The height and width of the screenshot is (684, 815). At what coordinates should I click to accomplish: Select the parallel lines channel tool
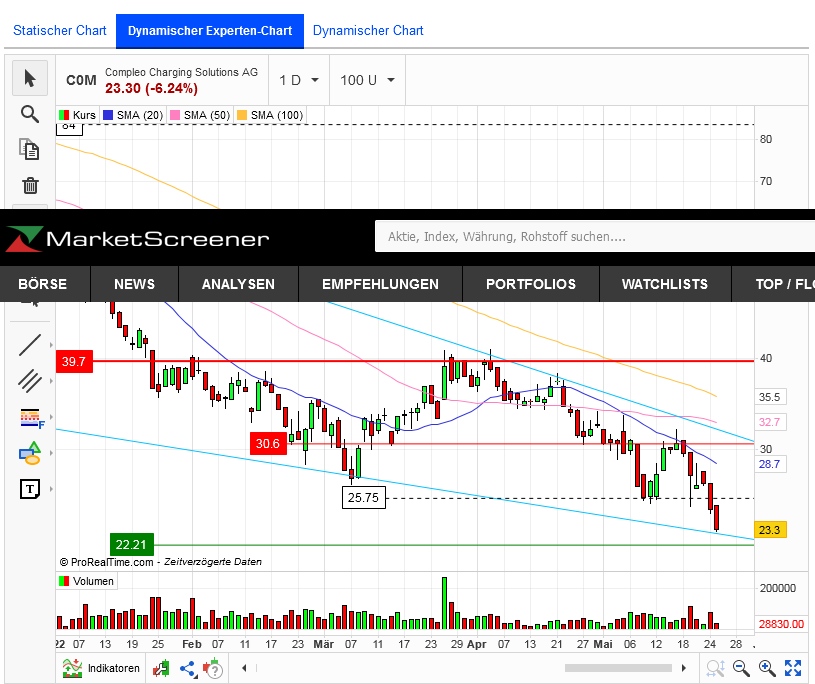pos(30,381)
